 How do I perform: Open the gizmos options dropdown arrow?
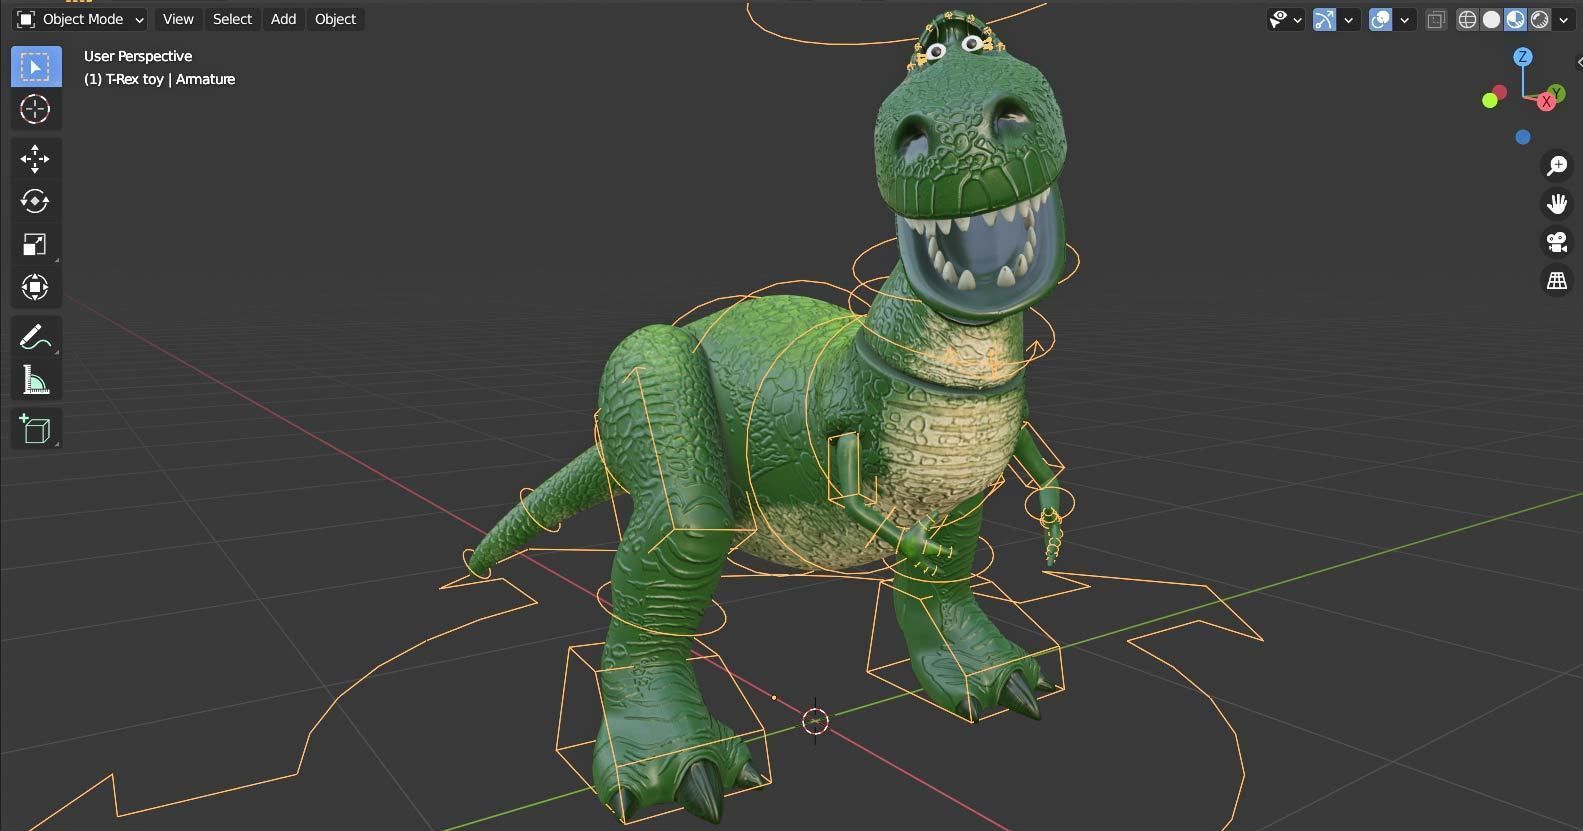(1349, 20)
